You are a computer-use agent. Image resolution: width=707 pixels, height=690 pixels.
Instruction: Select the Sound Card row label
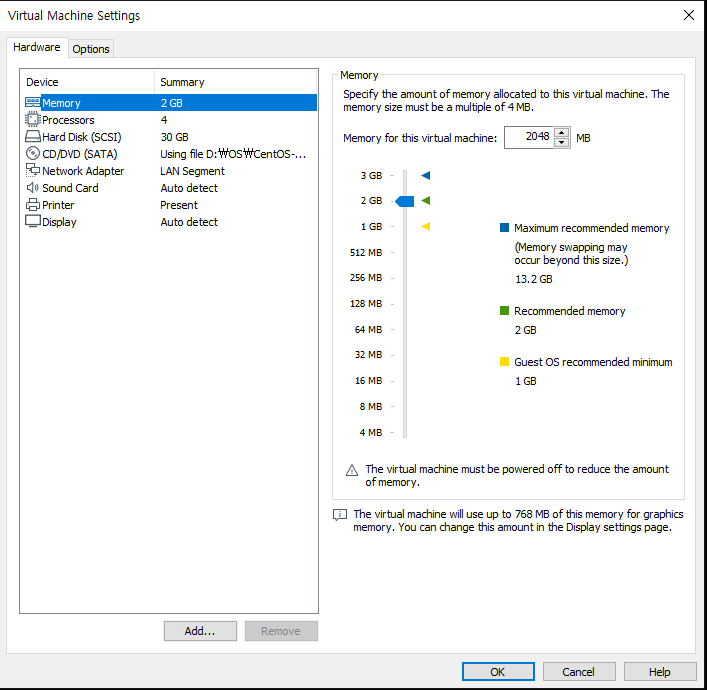(x=70, y=188)
